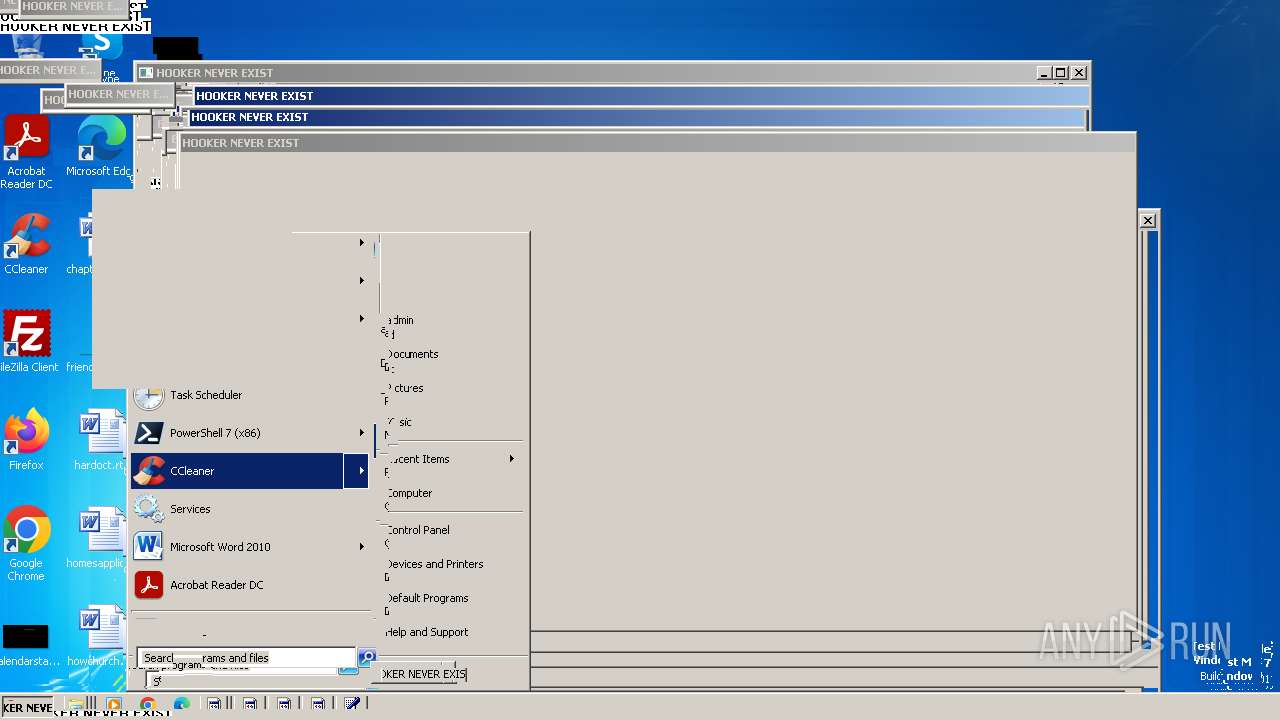
Task: Open File Explorer from taskbar
Action: (x=76, y=704)
